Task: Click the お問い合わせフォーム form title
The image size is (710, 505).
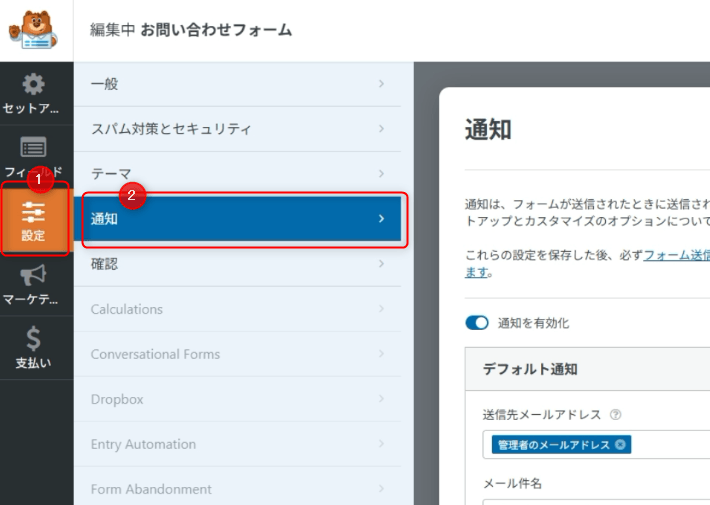Action: (x=216, y=30)
